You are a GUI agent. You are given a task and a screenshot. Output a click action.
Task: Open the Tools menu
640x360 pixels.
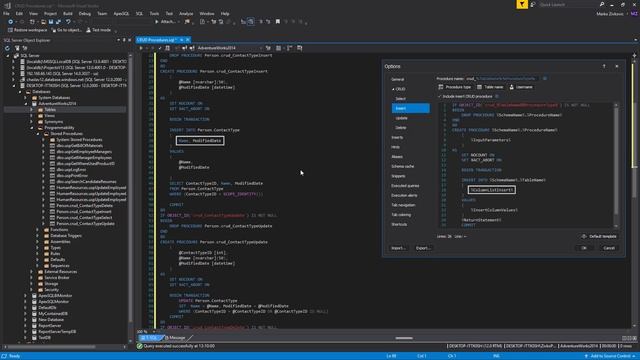pyautogui.click(x=154, y=13)
